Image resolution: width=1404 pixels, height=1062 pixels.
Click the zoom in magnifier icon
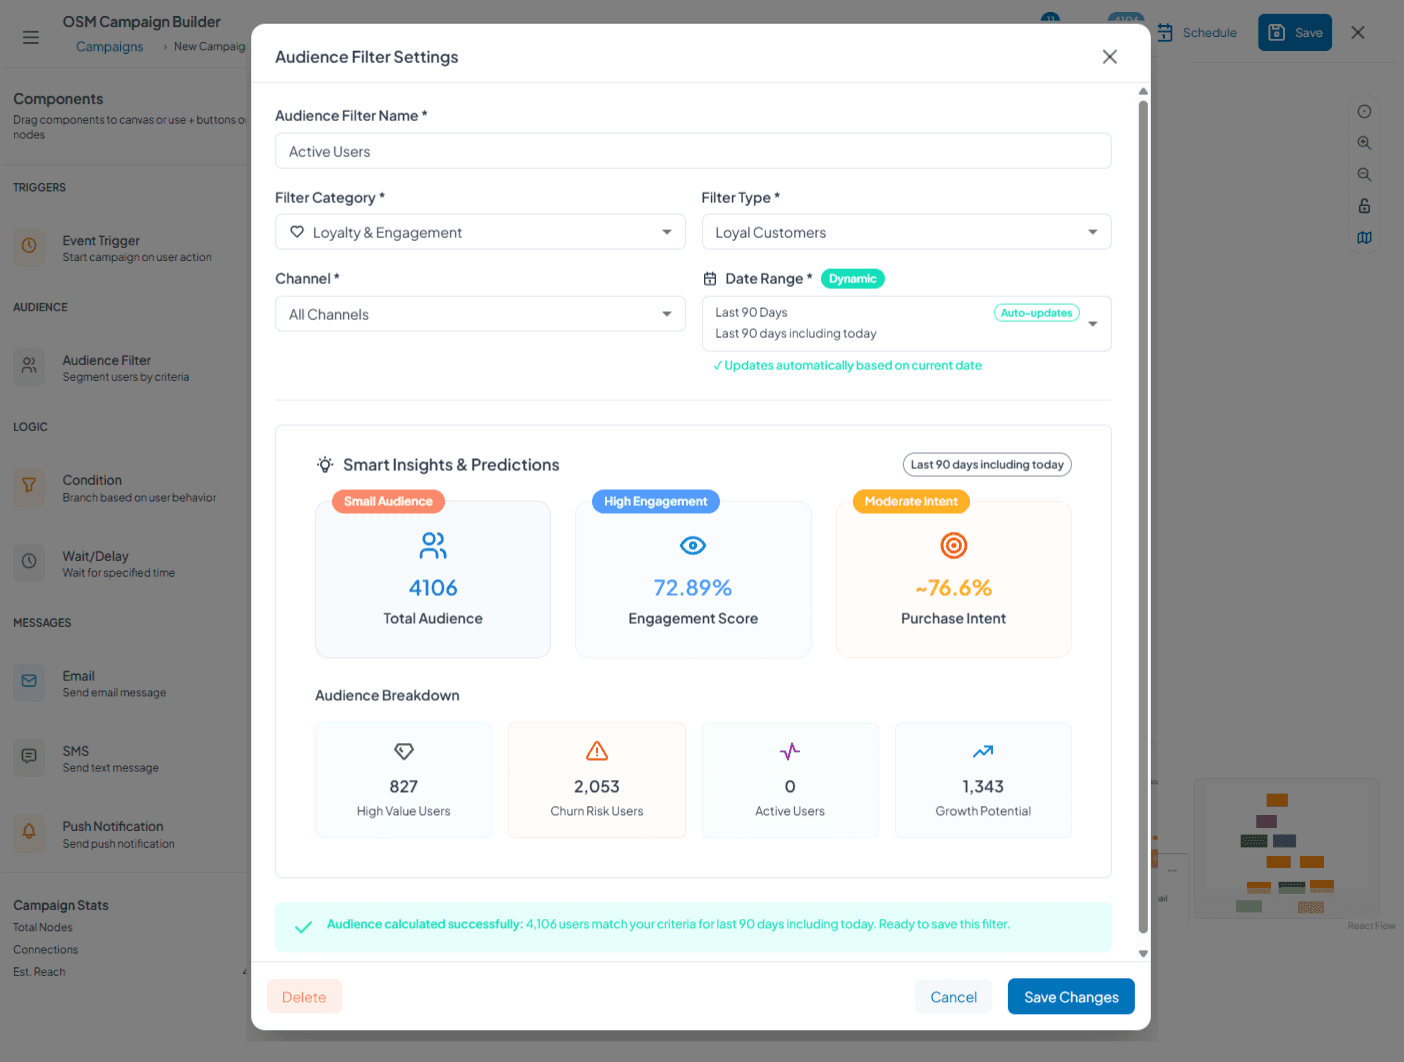(x=1364, y=143)
